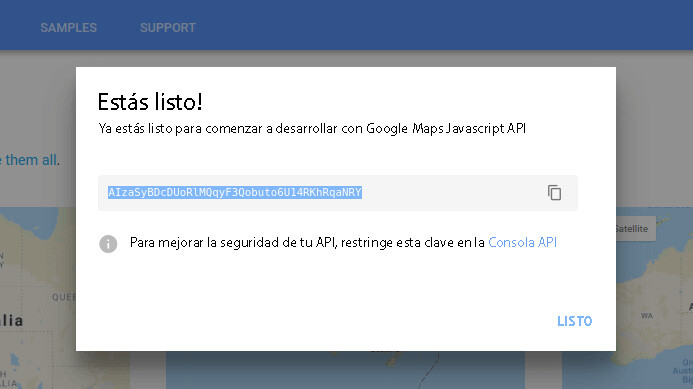Copy the API key with the copy icon

[554, 193]
